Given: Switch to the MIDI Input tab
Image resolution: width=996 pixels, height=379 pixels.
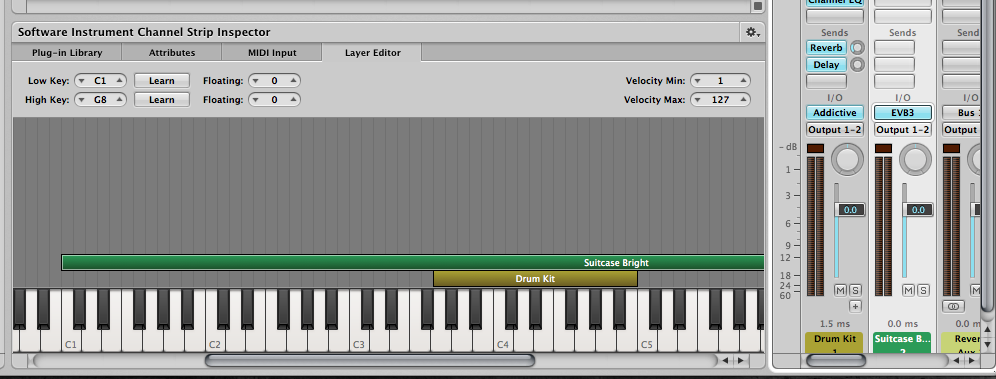Looking at the screenshot, I should click(271, 53).
